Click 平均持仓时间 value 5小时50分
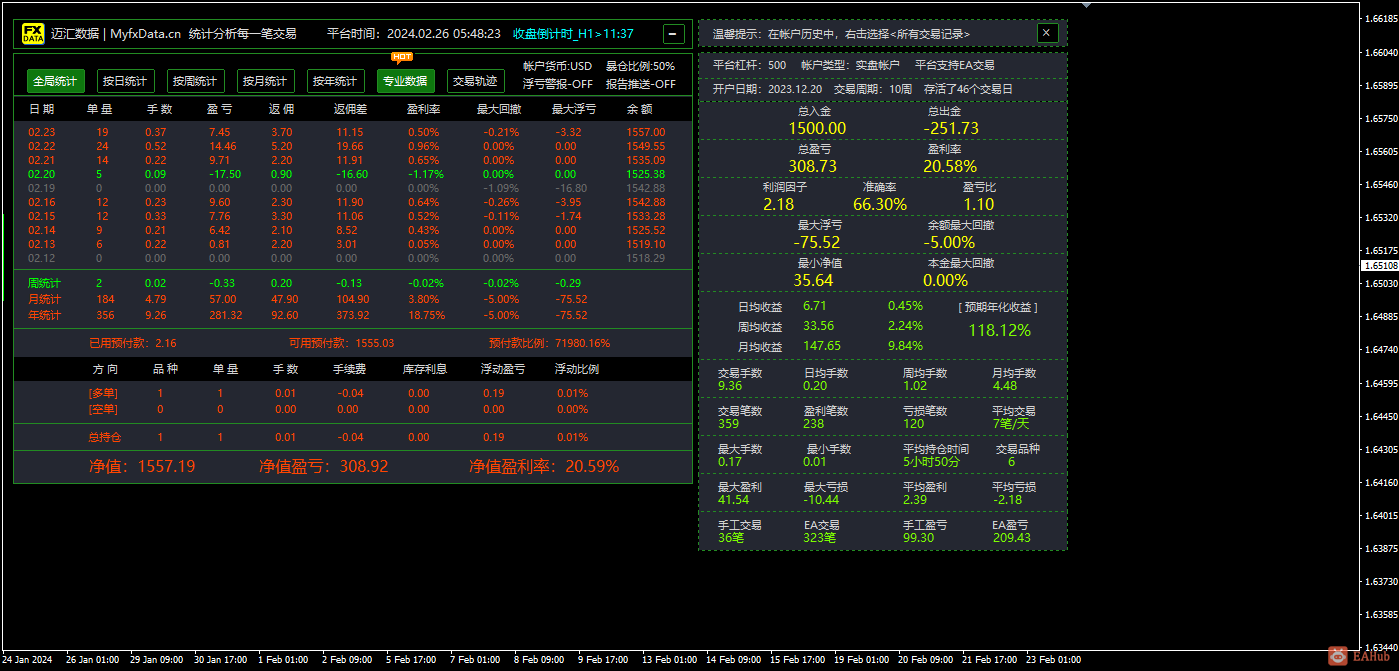Viewport: 1399px width, 671px height. [931, 462]
